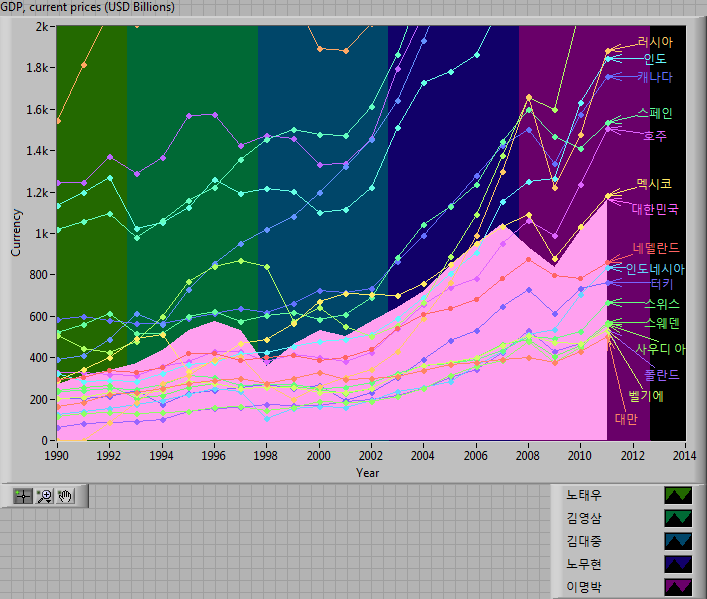Click the 러시아 annotation label
The height and width of the screenshot is (599, 707).
(655, 42)
